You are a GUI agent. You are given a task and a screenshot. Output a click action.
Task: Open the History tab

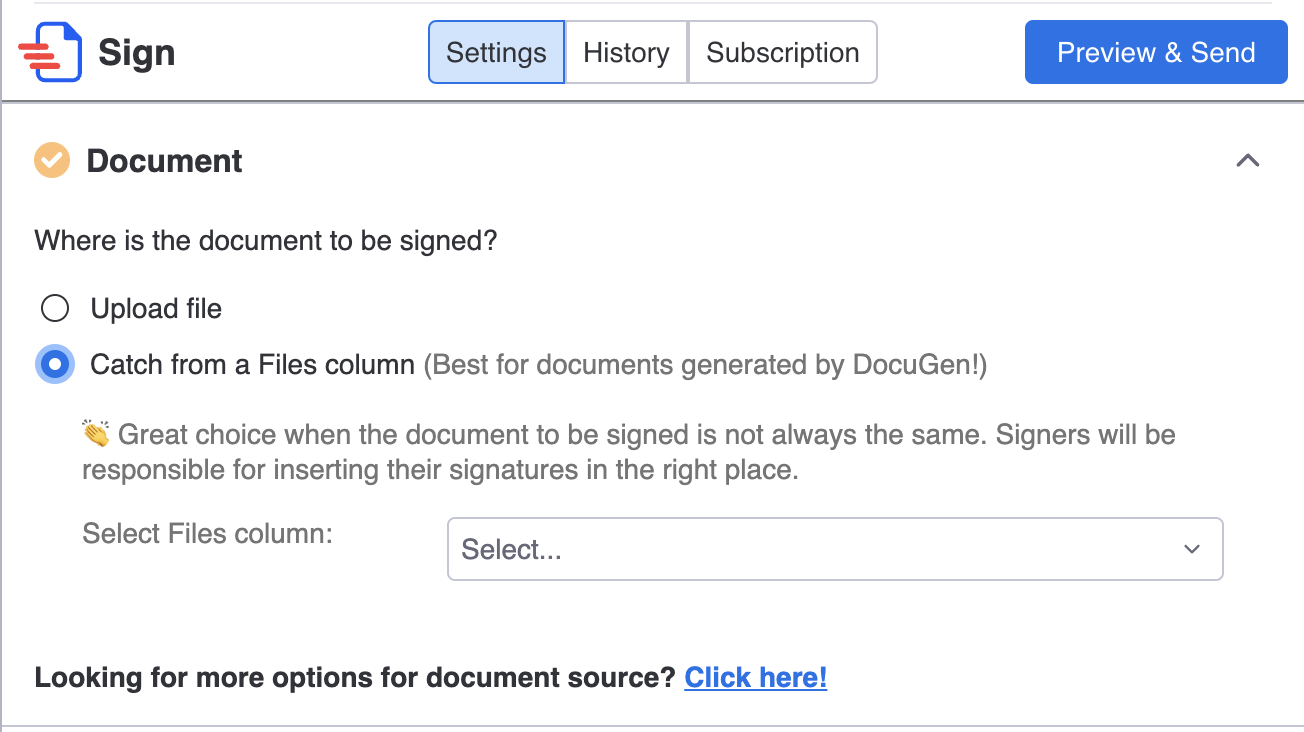626,52
